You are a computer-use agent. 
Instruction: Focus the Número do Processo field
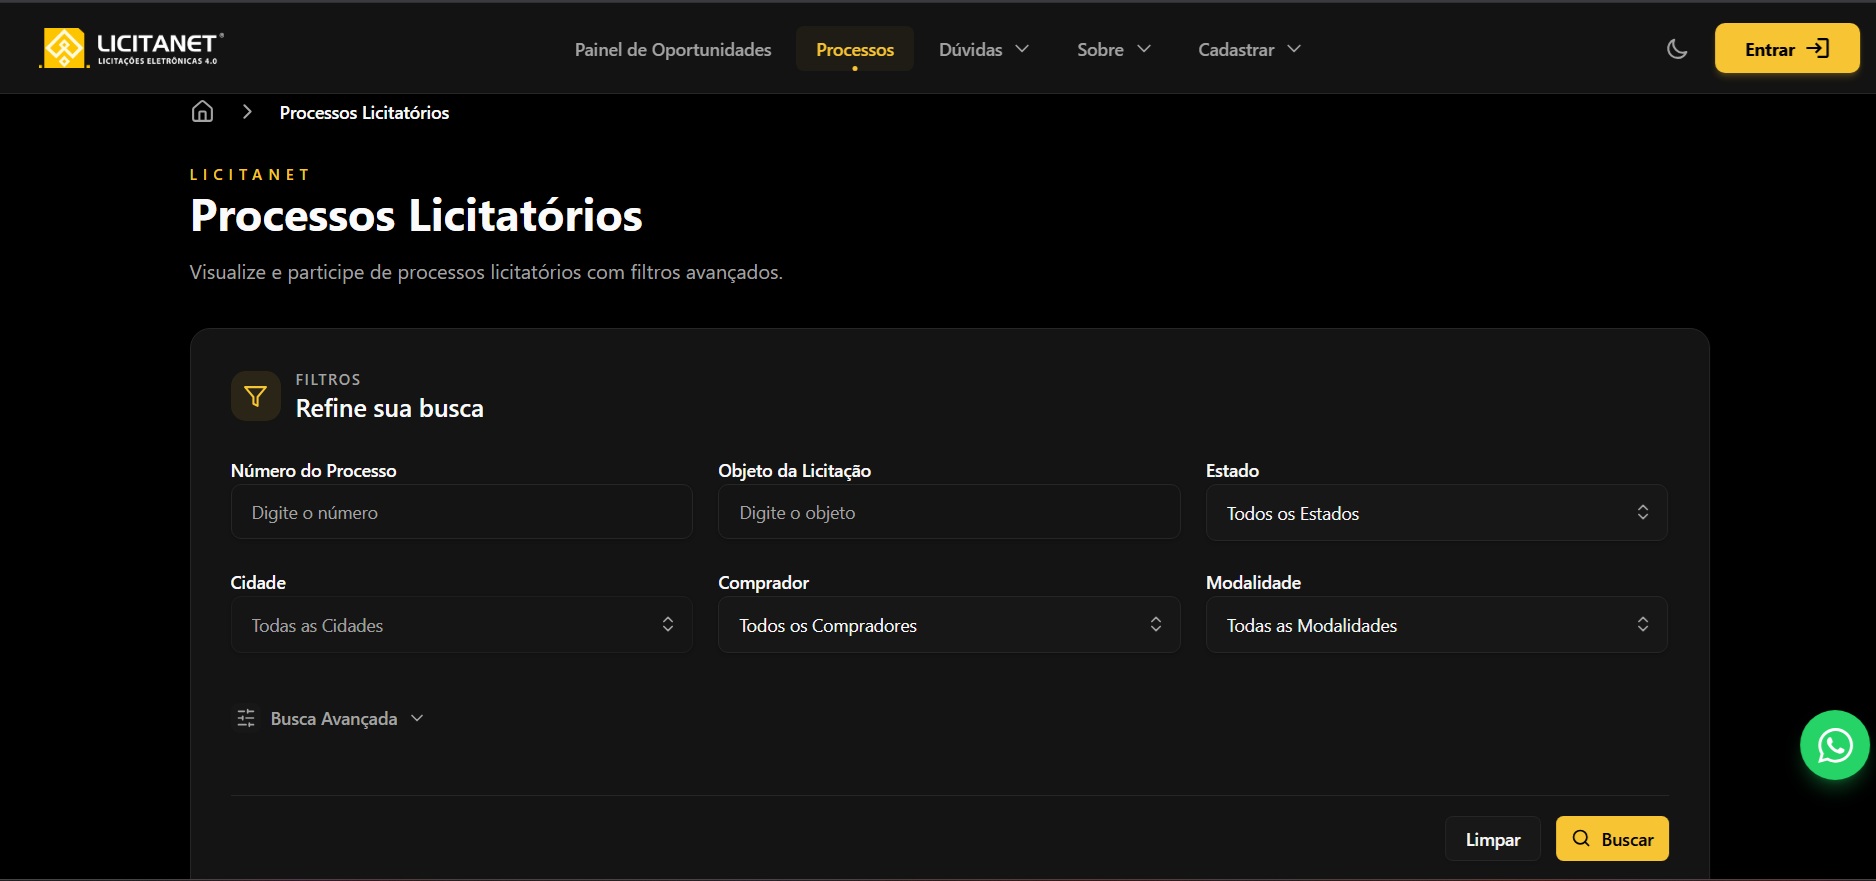pos(461,513)
